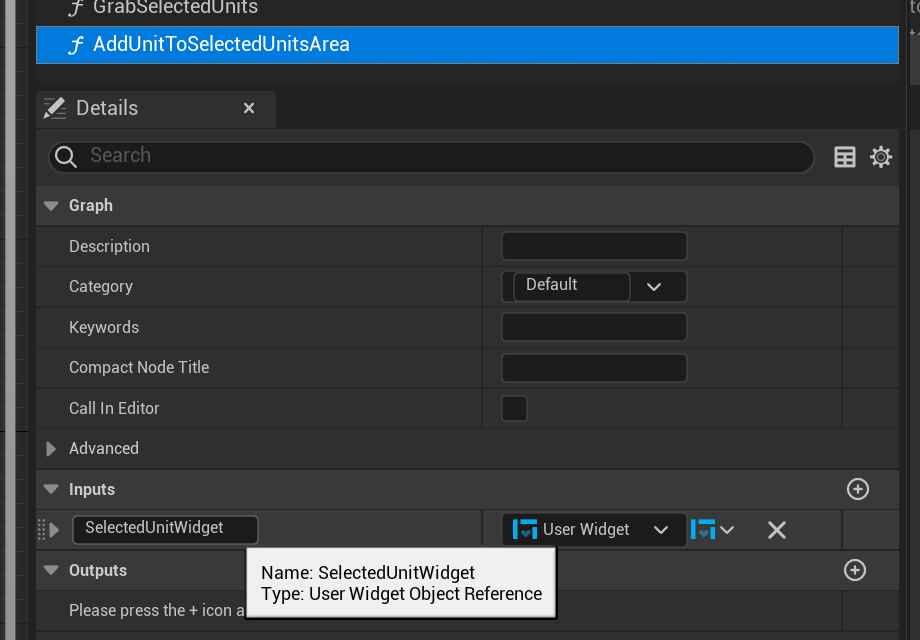Image resolution: width=920 pixels, height=640 pixels.
Task: Select the GrabSelectedUnits function
Action: click(175, 8)
